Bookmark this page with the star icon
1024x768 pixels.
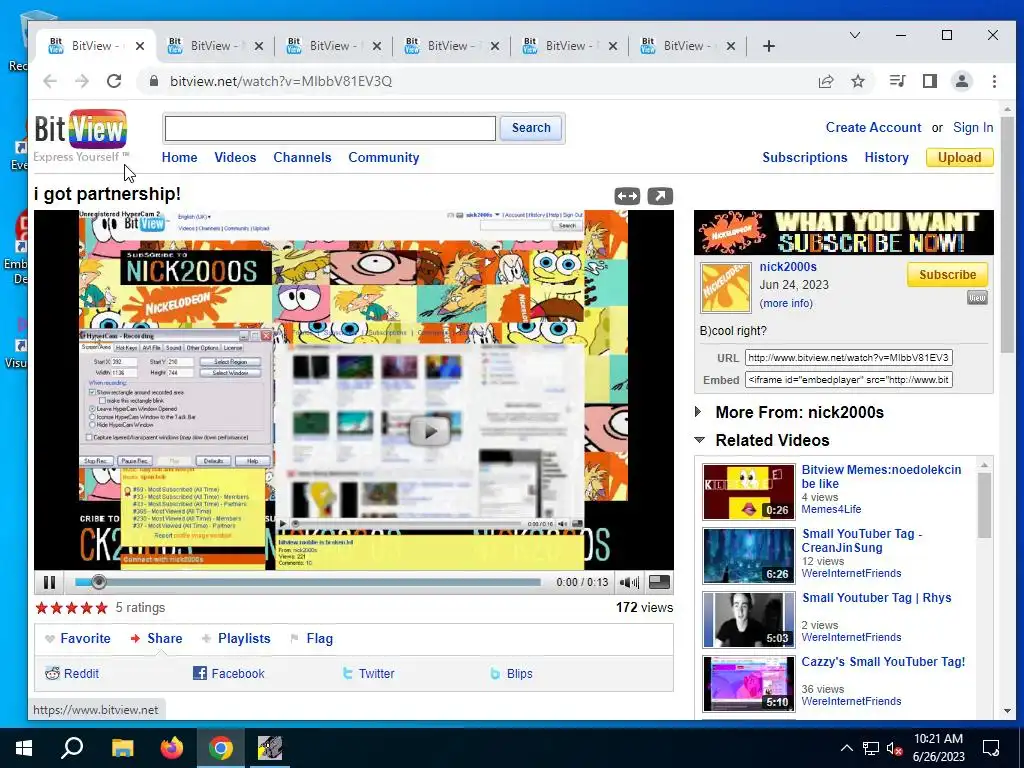coord(857,81)
